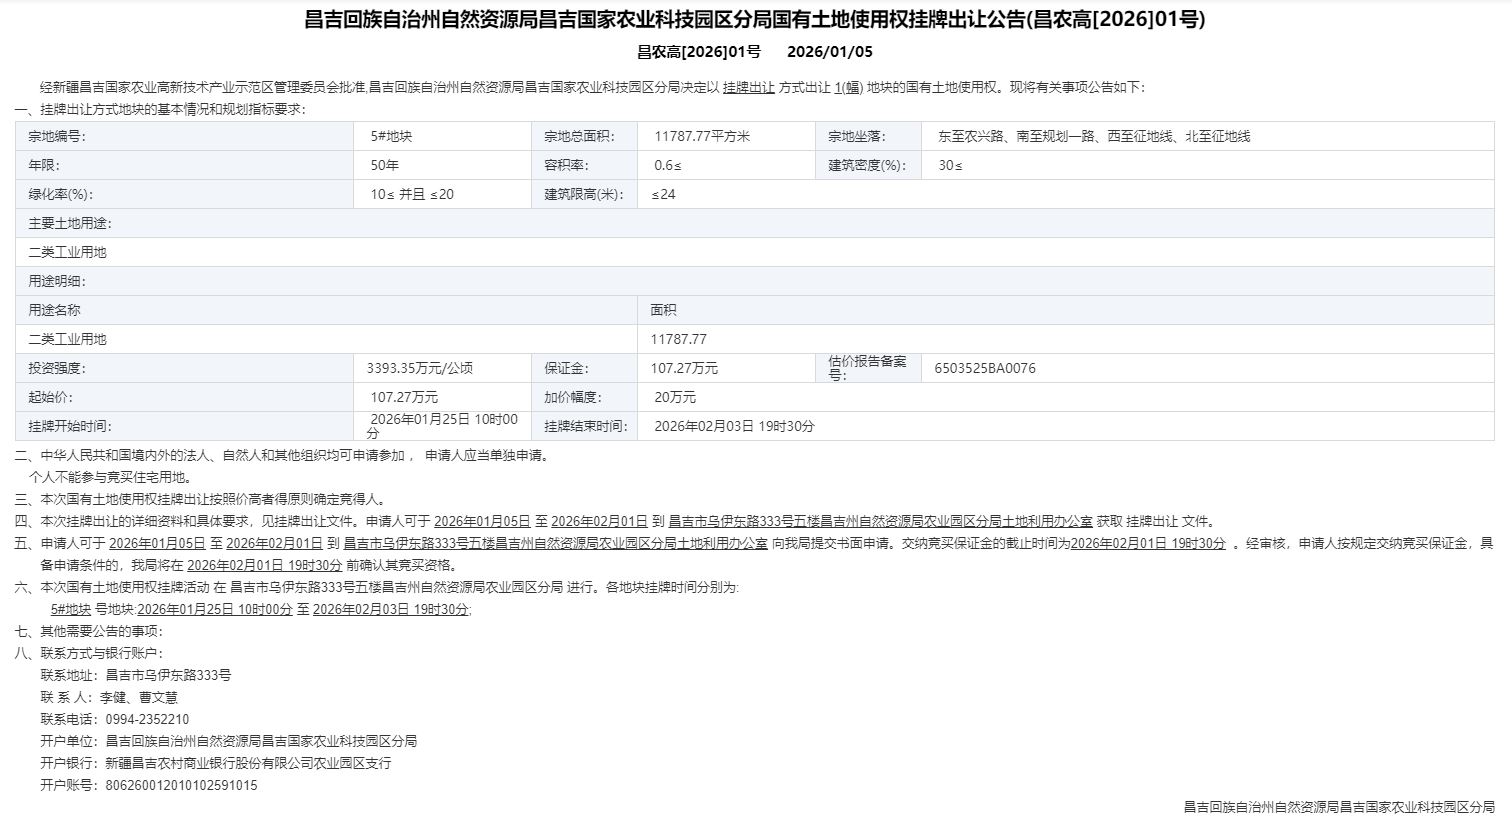This screenshot has height=826, width=1512.
Task: Click the issuing bureau signature at the bottom right
Action: tap(1339, 807)
